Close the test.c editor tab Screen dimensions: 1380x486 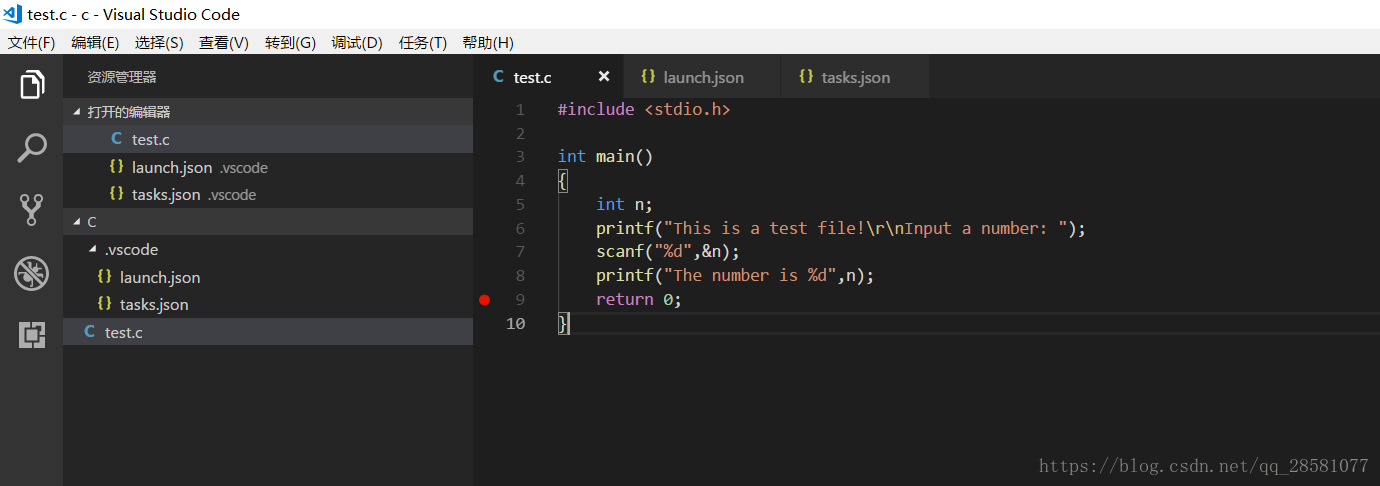click(x=604, y=77)
